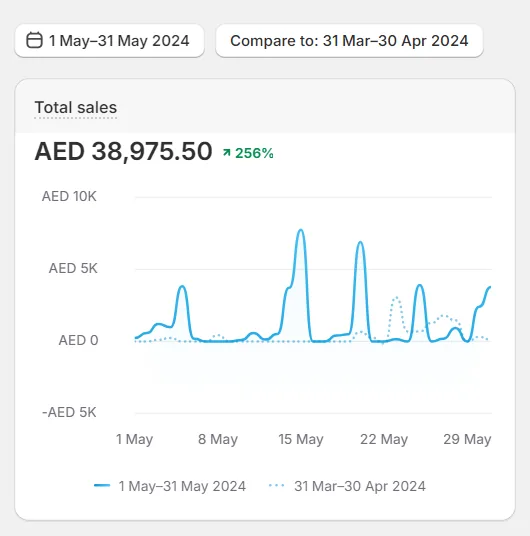Click the second-highest peak near 20 May
The height and width of the screenshot is (536, 530).
[360, 242]
